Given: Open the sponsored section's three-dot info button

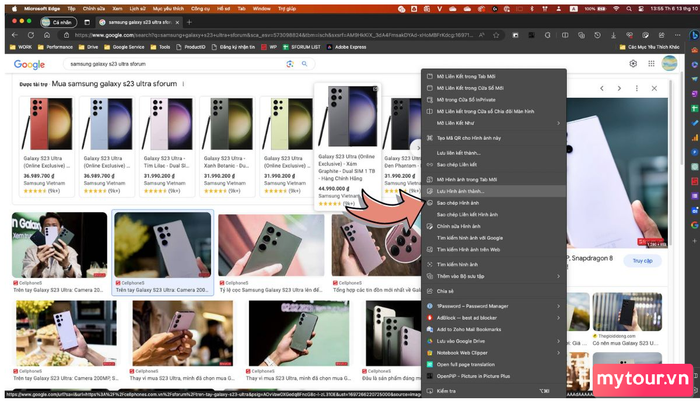Looking at the screenshot, I should tap(183, 84).
